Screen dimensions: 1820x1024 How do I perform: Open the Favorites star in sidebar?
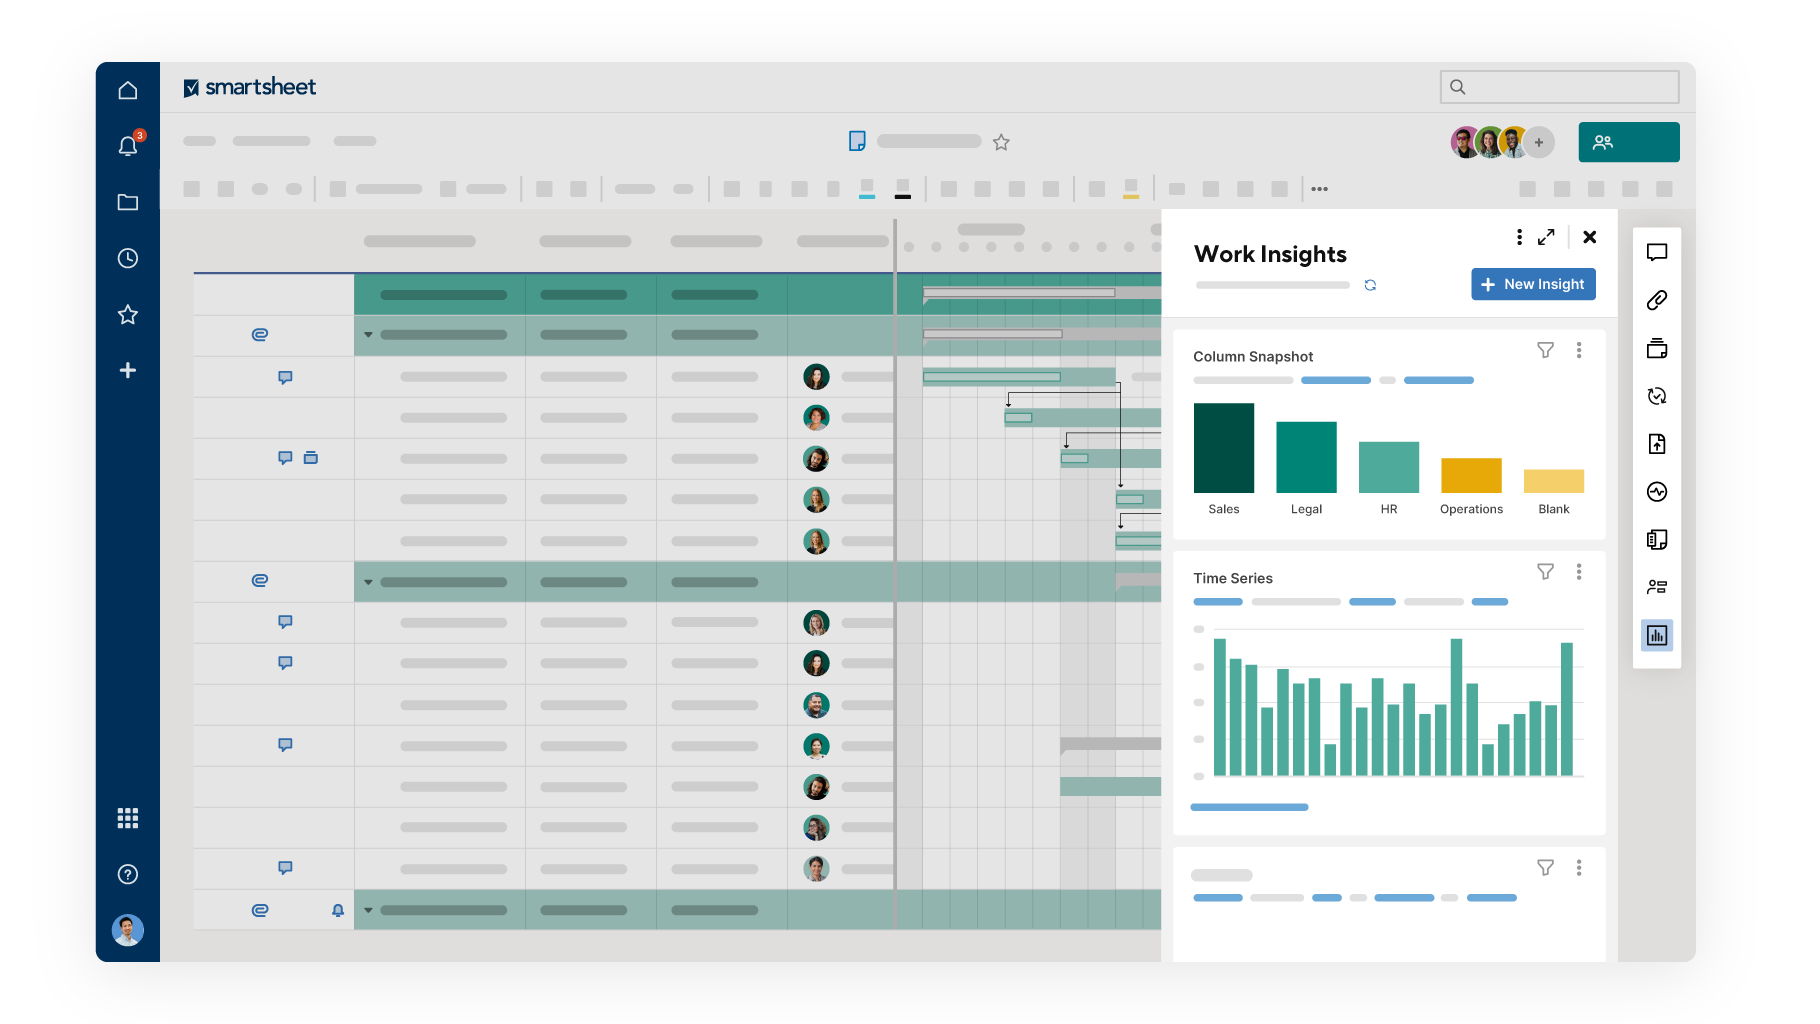click(128, 315)
